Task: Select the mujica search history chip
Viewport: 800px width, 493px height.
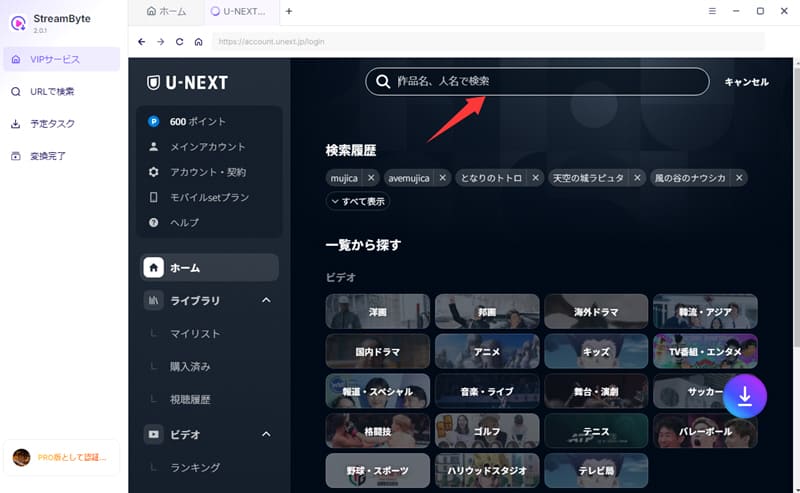Action: 344,178
